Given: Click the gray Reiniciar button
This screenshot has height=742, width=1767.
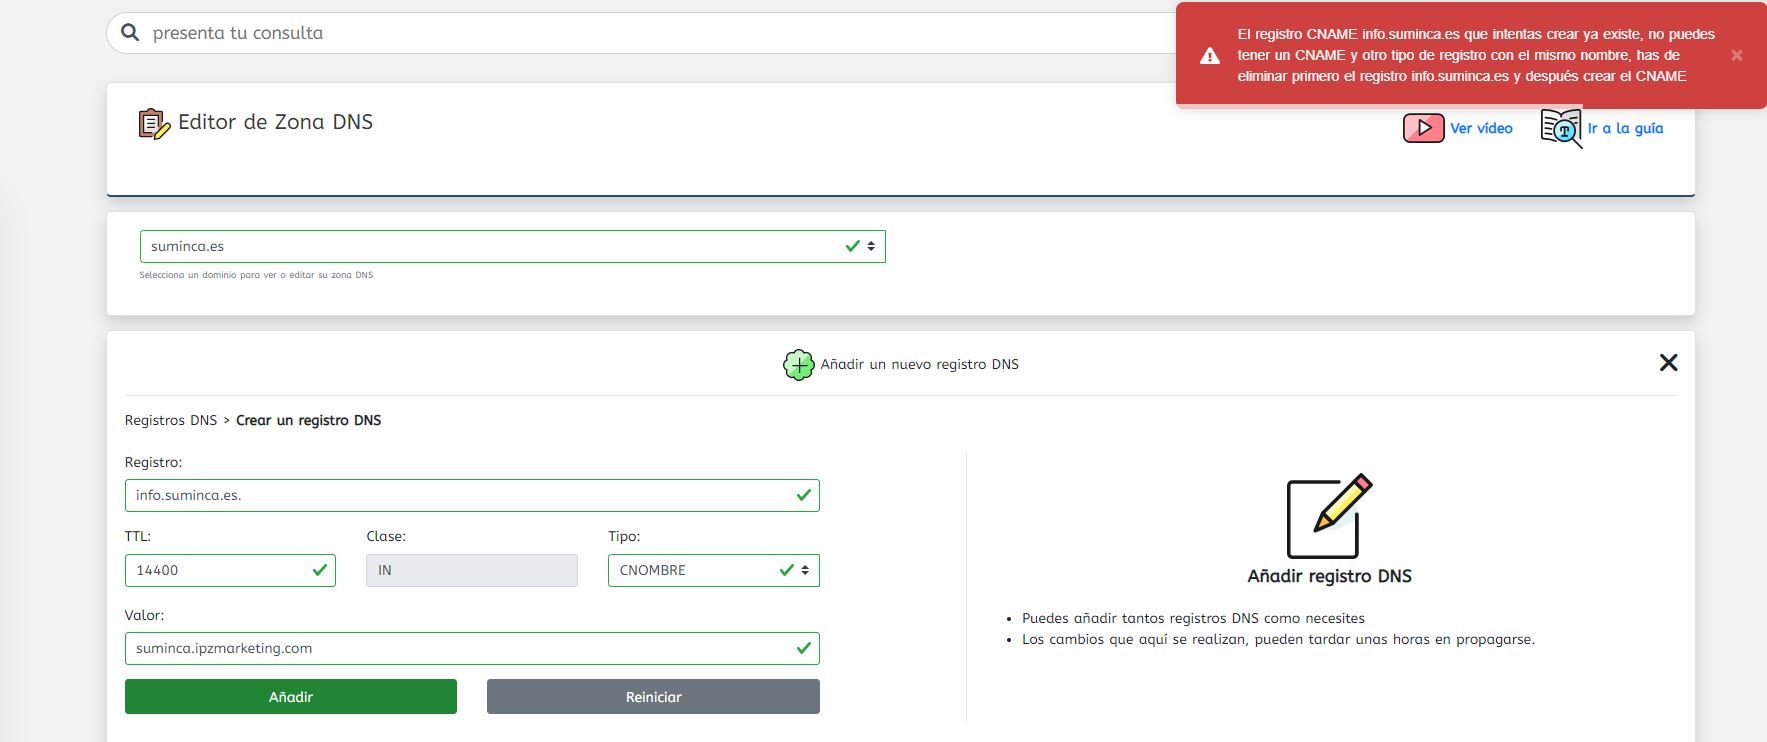Looking at the screenshot, I should 653,697.
